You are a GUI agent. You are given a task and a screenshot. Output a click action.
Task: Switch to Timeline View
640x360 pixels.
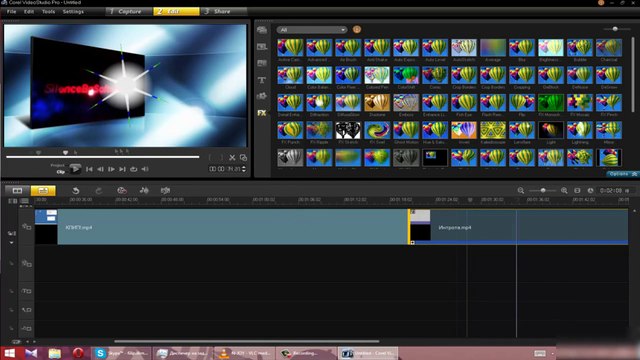(x=43, y=190)
